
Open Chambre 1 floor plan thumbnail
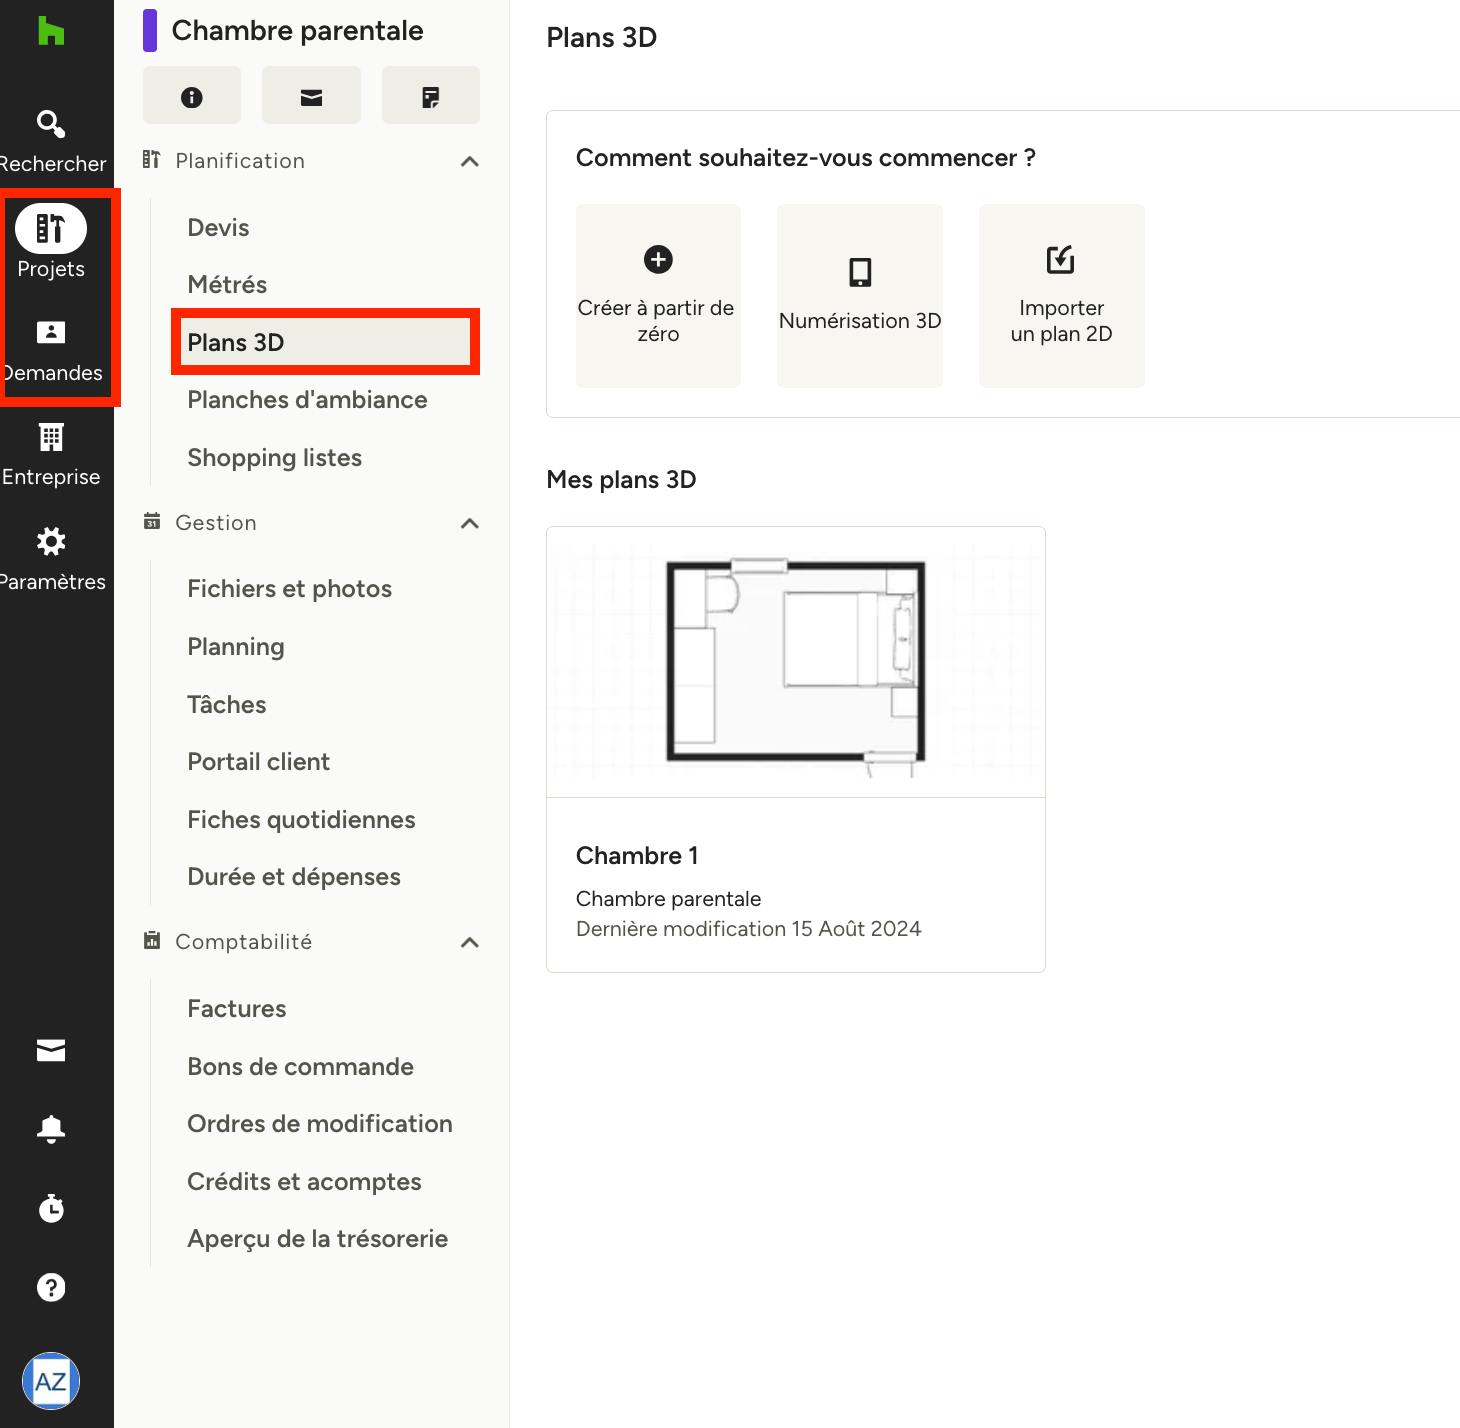click(x=796, y=662)
